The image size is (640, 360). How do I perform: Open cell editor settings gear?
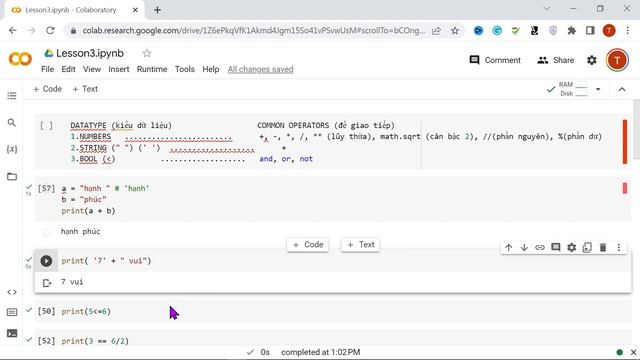(x=571, y=247)
